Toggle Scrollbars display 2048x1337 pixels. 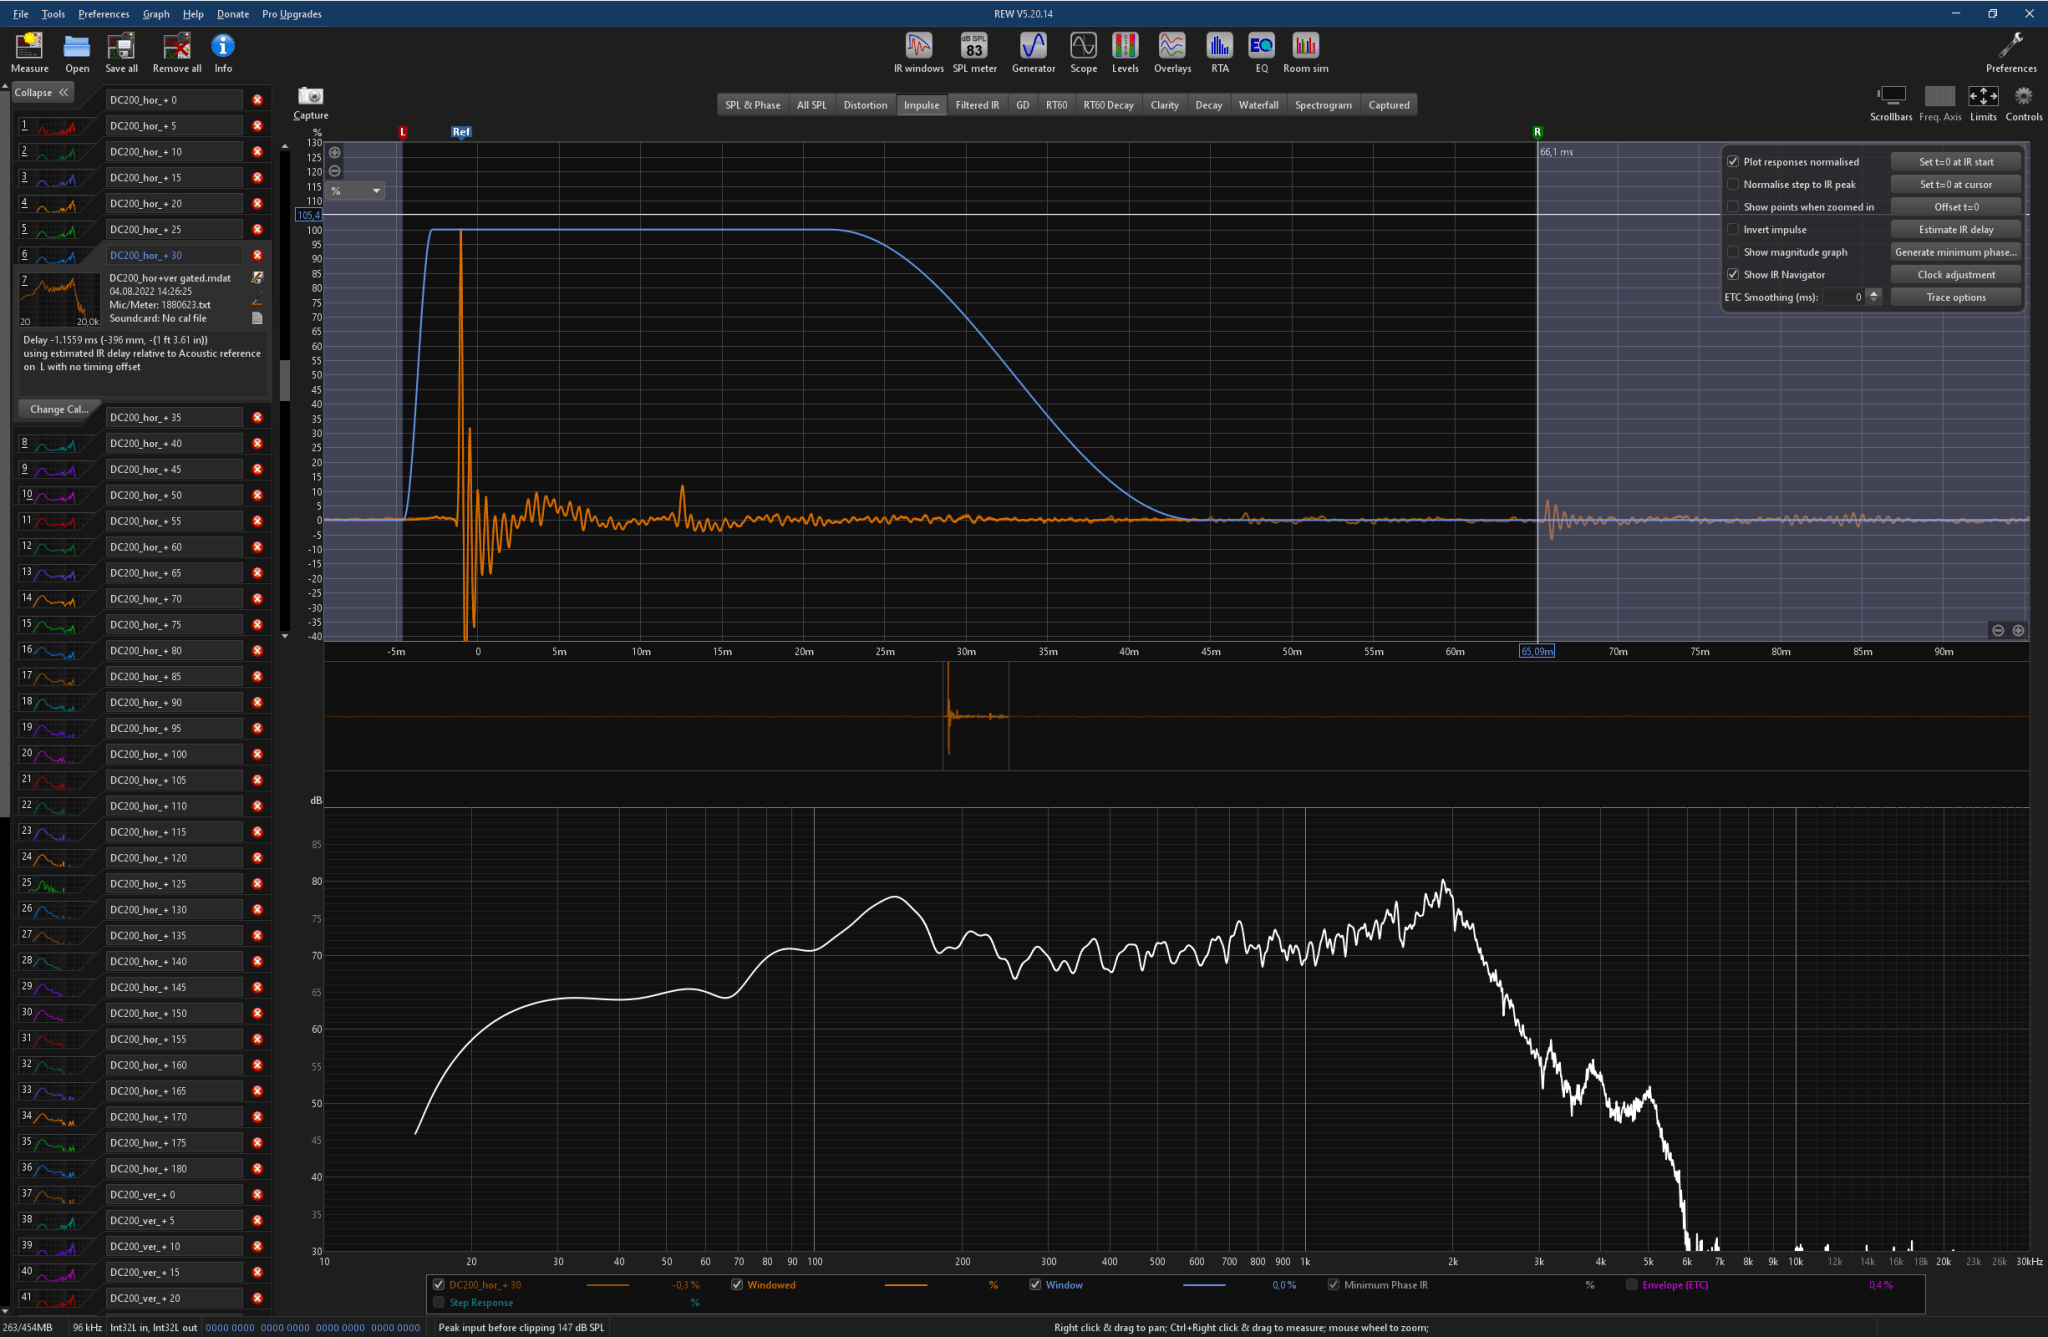pos(1891,103)
